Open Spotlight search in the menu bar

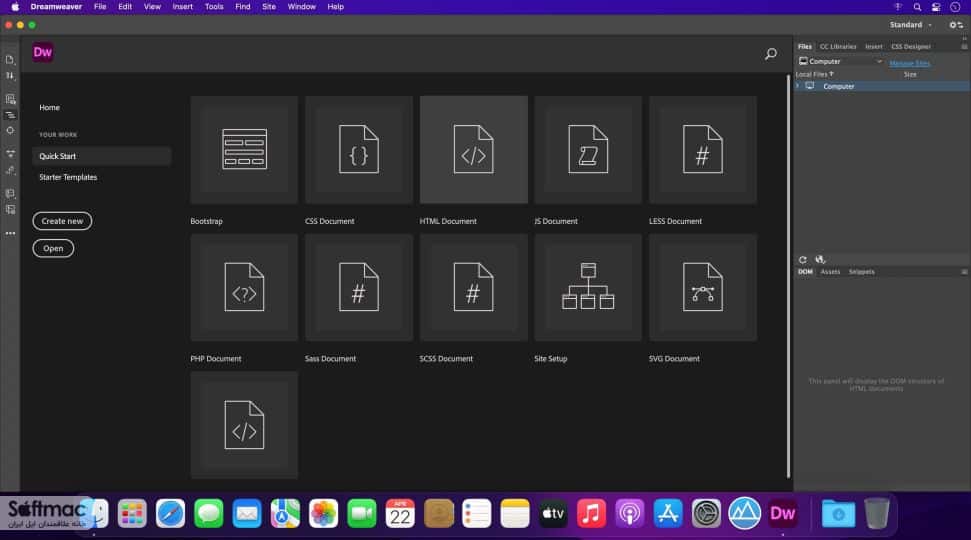pyautogui.click(x=917, y=7)
